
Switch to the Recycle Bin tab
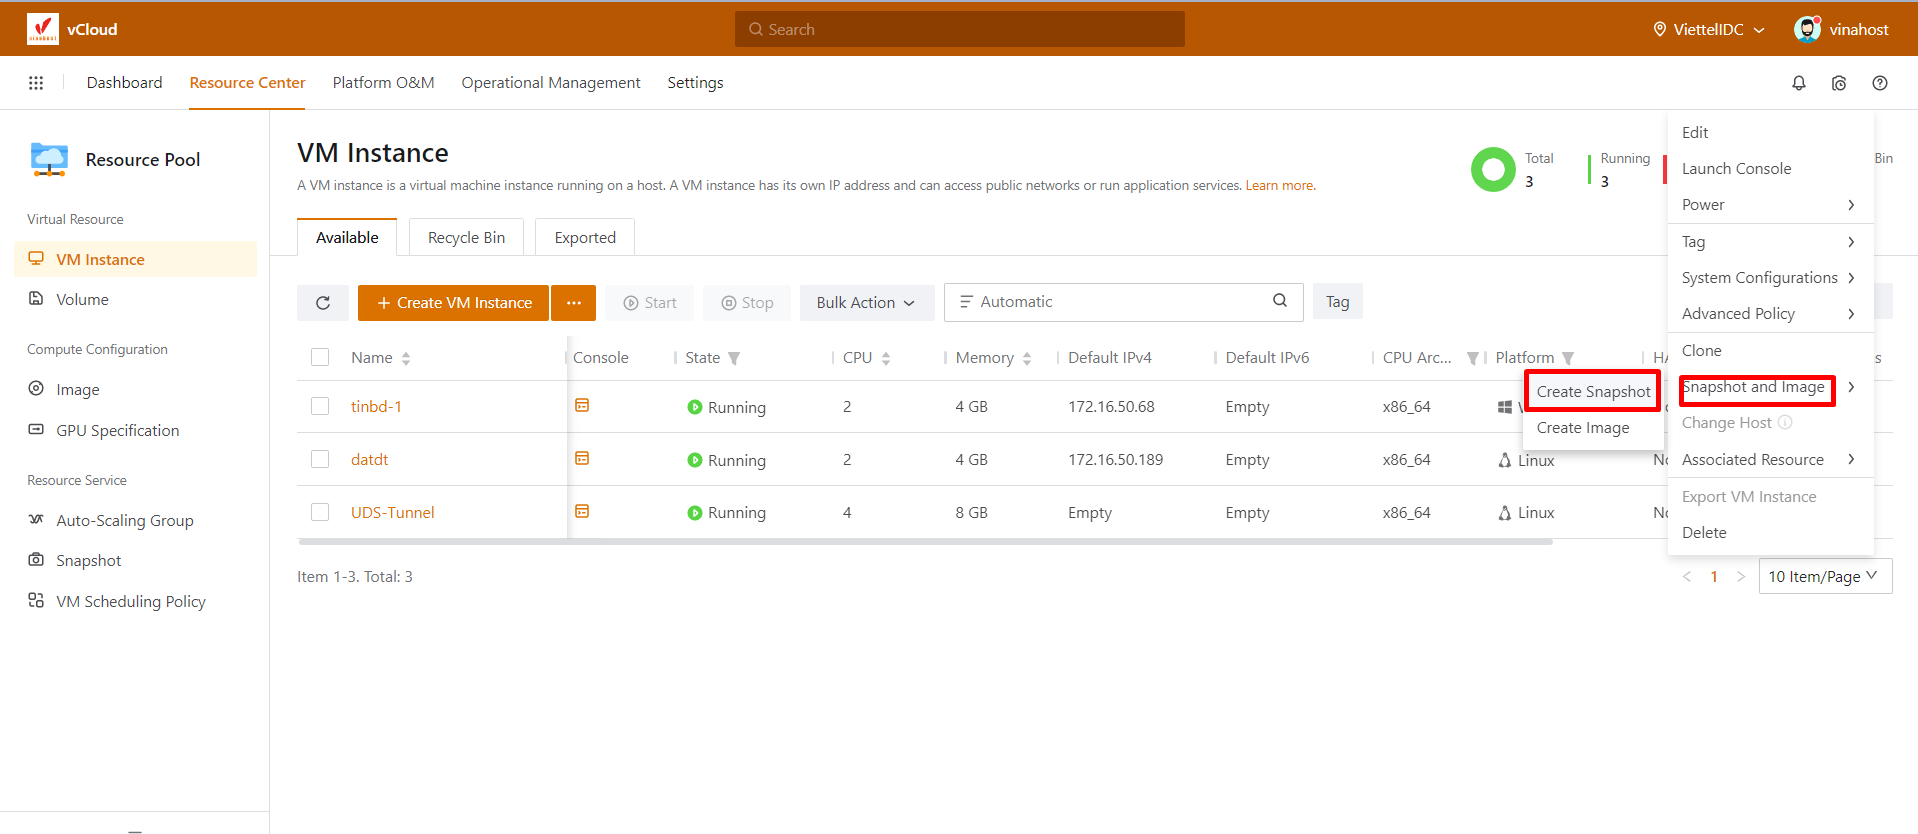pos(466,238)
